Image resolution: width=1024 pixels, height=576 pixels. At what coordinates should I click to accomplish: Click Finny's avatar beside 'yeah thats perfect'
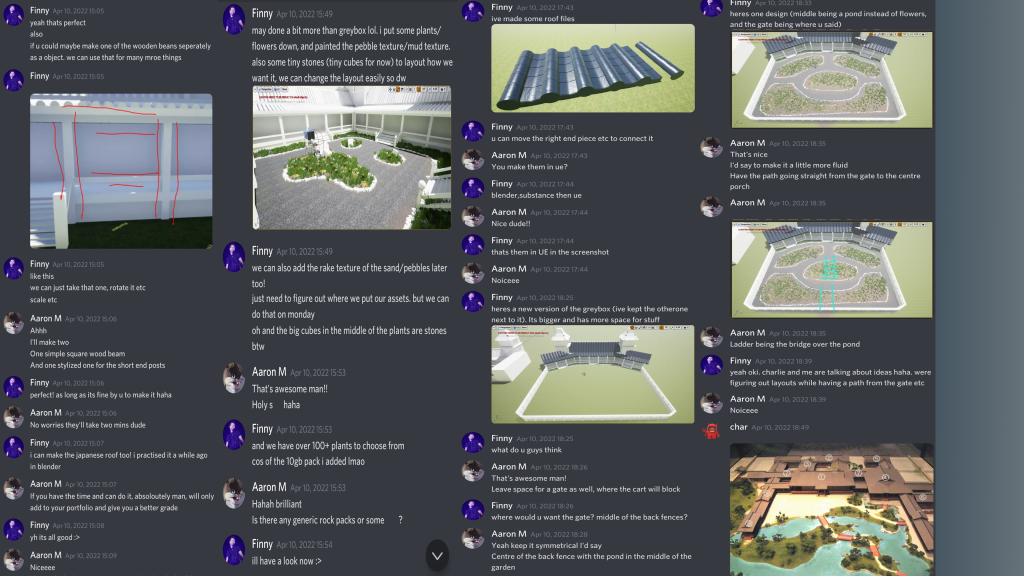[x=14, y=14]
